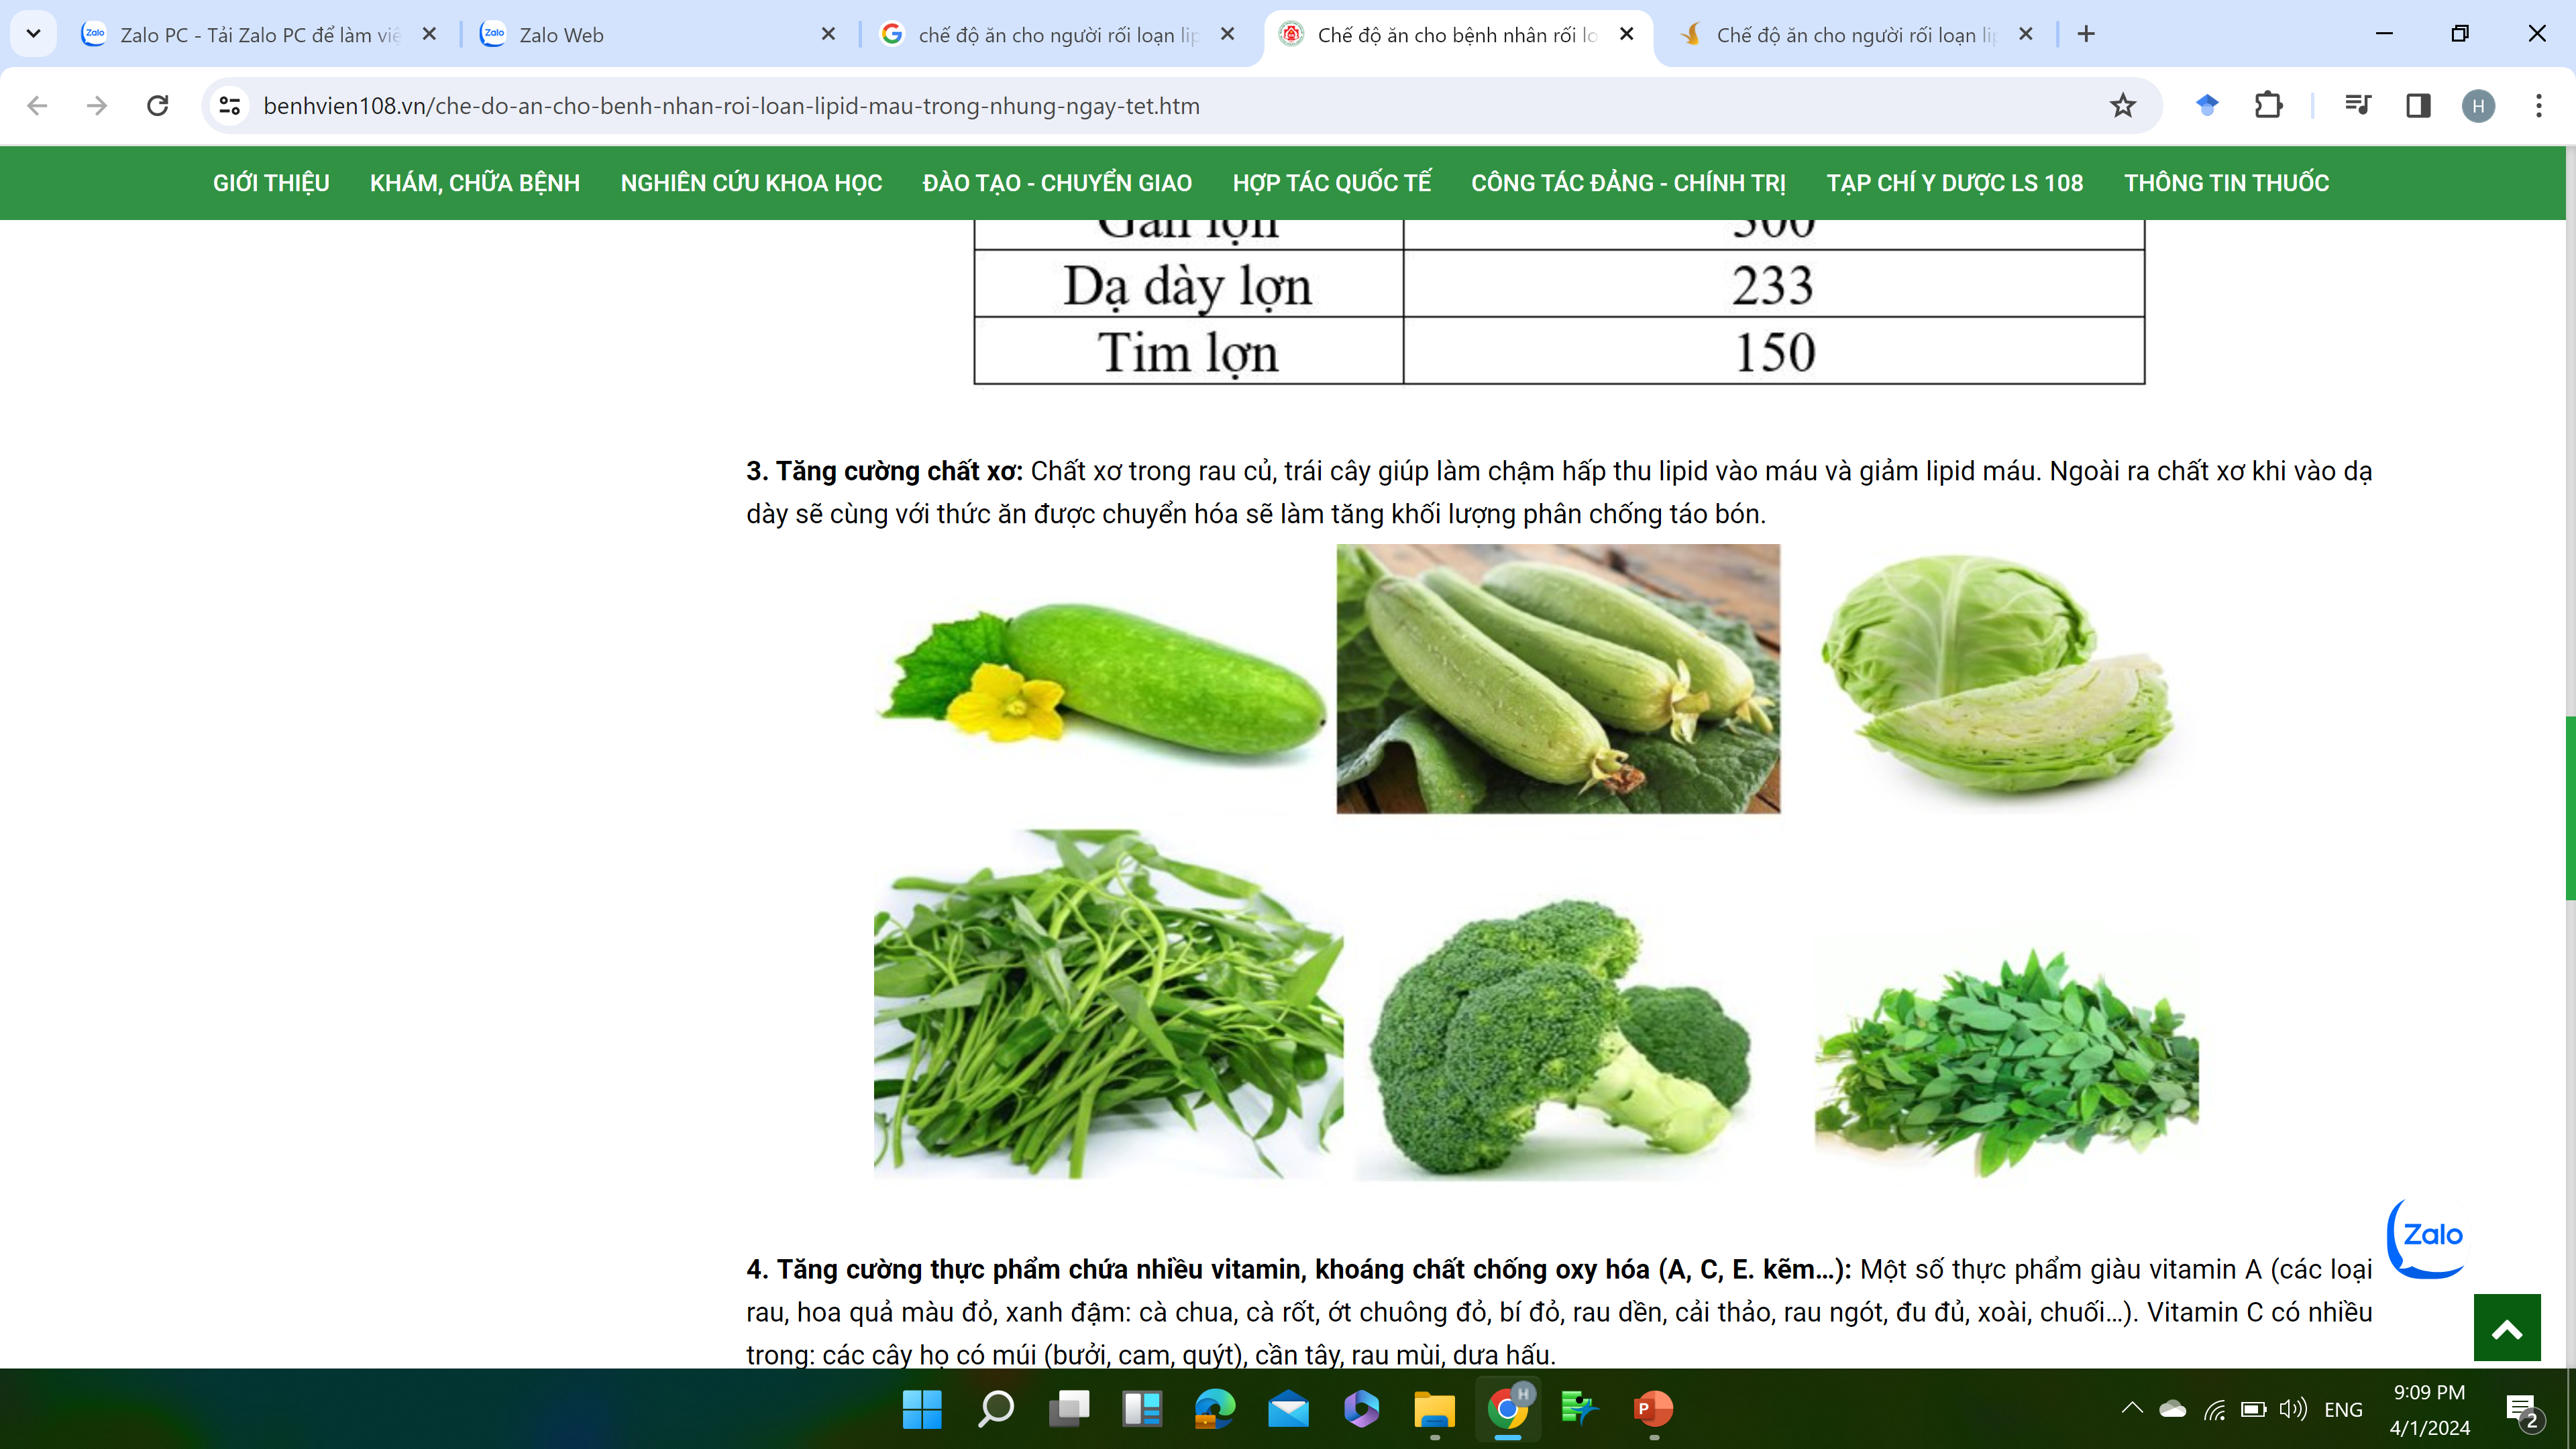This screenshot has height=1449, width=2576.
Task: Open the KHÁM, CHỮA BỆNH menu
Action: click(475, 183)
